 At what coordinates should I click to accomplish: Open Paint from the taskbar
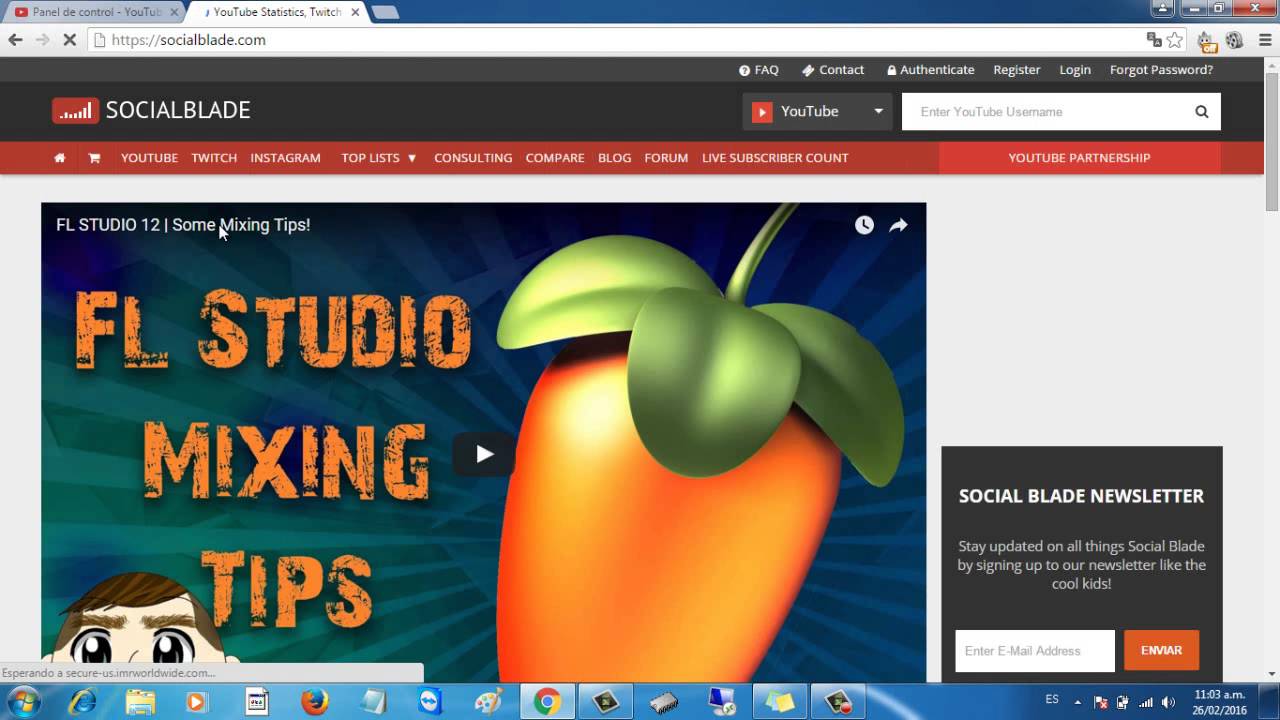(x=488, y=702)
